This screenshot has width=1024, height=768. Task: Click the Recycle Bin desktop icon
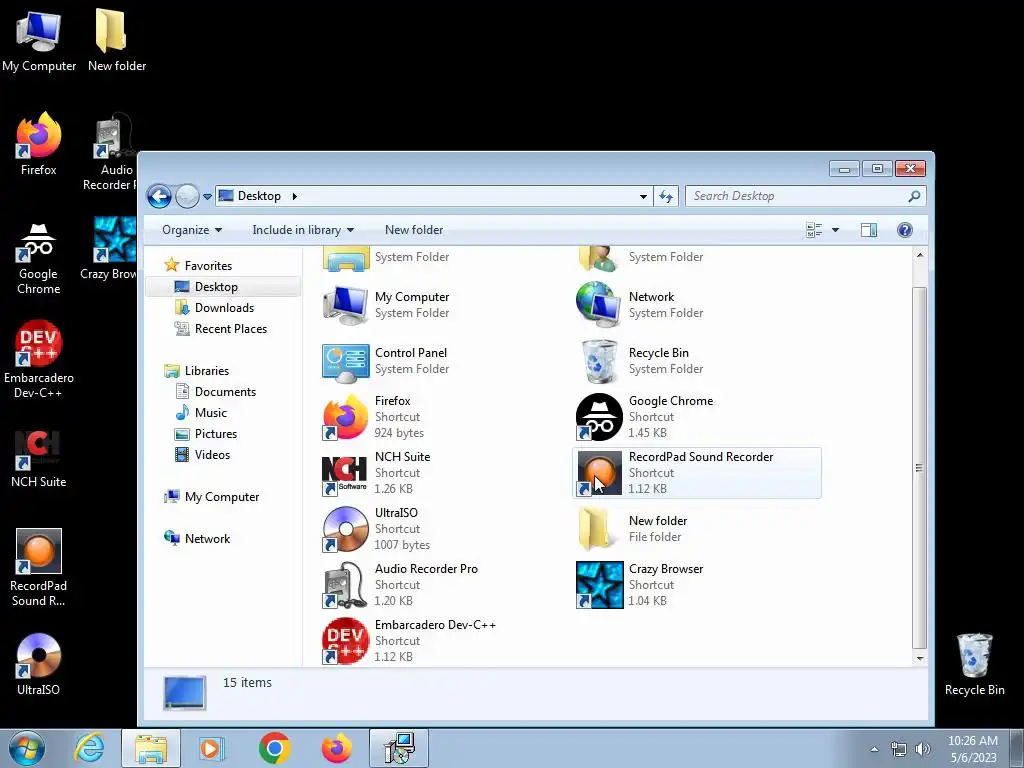pyautogui.click(x=974, y=664)
